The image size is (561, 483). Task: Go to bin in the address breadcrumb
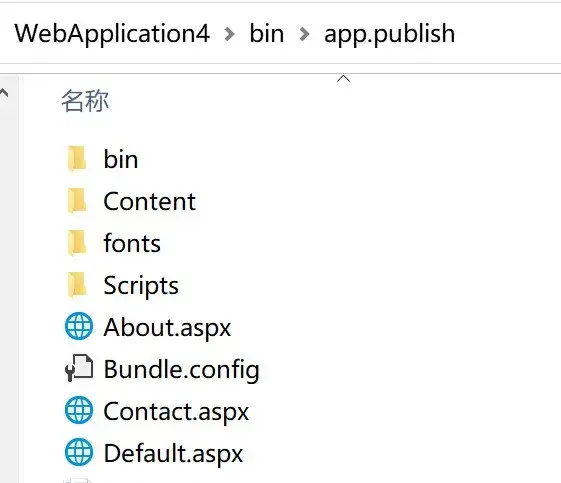coord(267,34)
